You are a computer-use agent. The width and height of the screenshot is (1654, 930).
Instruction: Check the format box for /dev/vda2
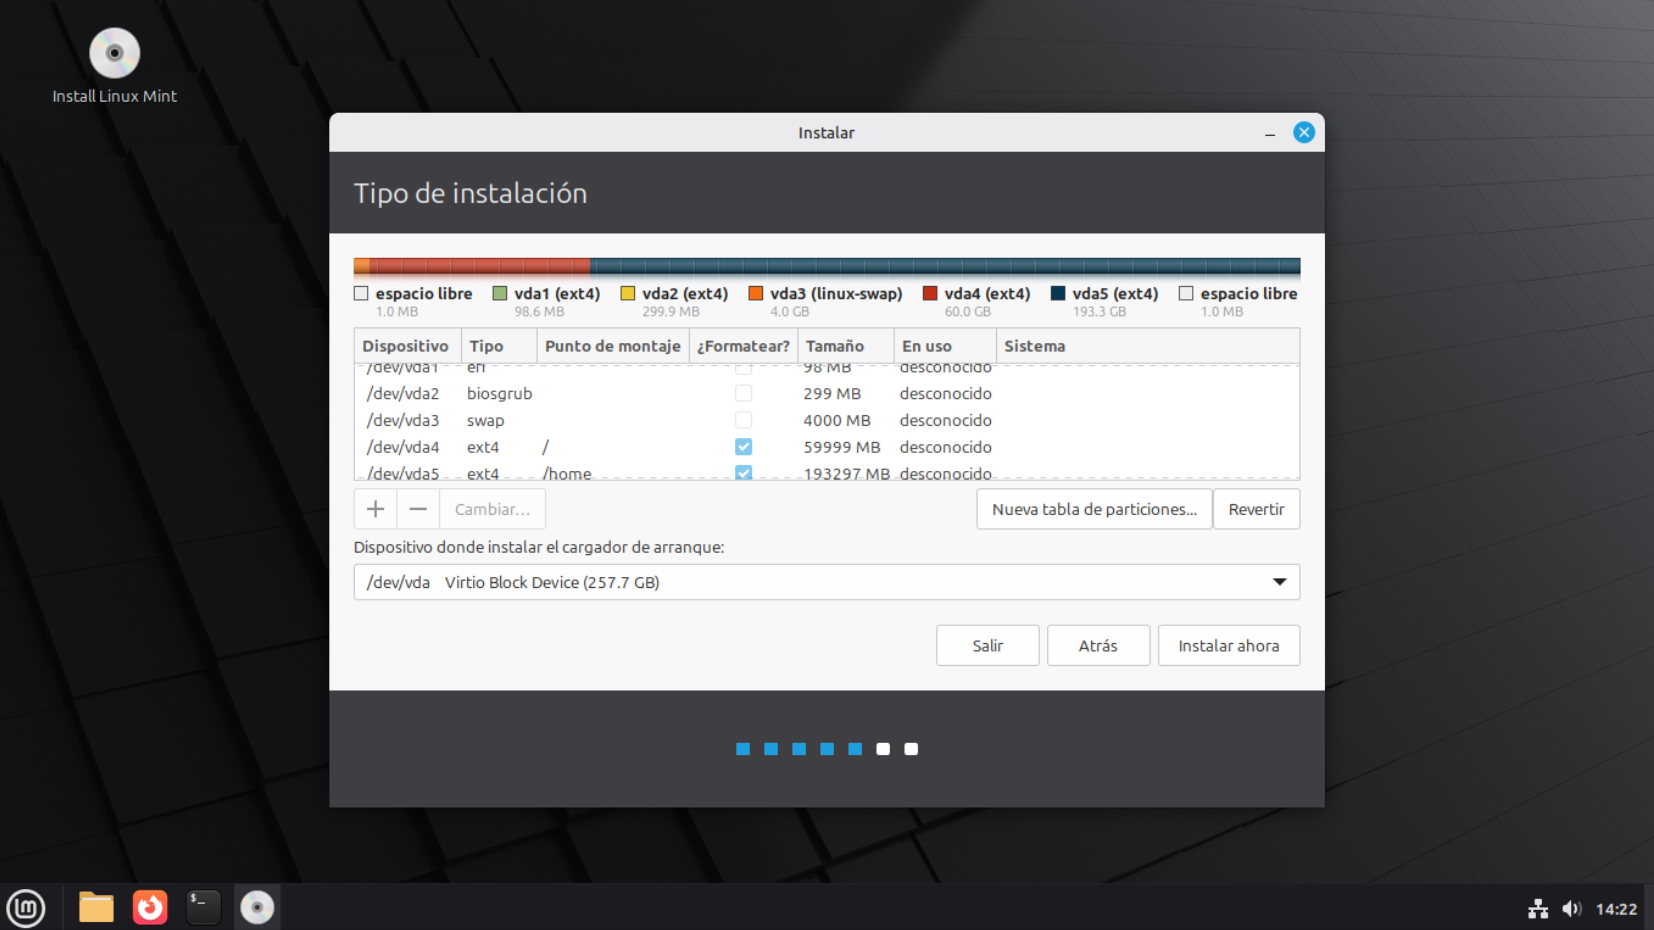point(743,393)
